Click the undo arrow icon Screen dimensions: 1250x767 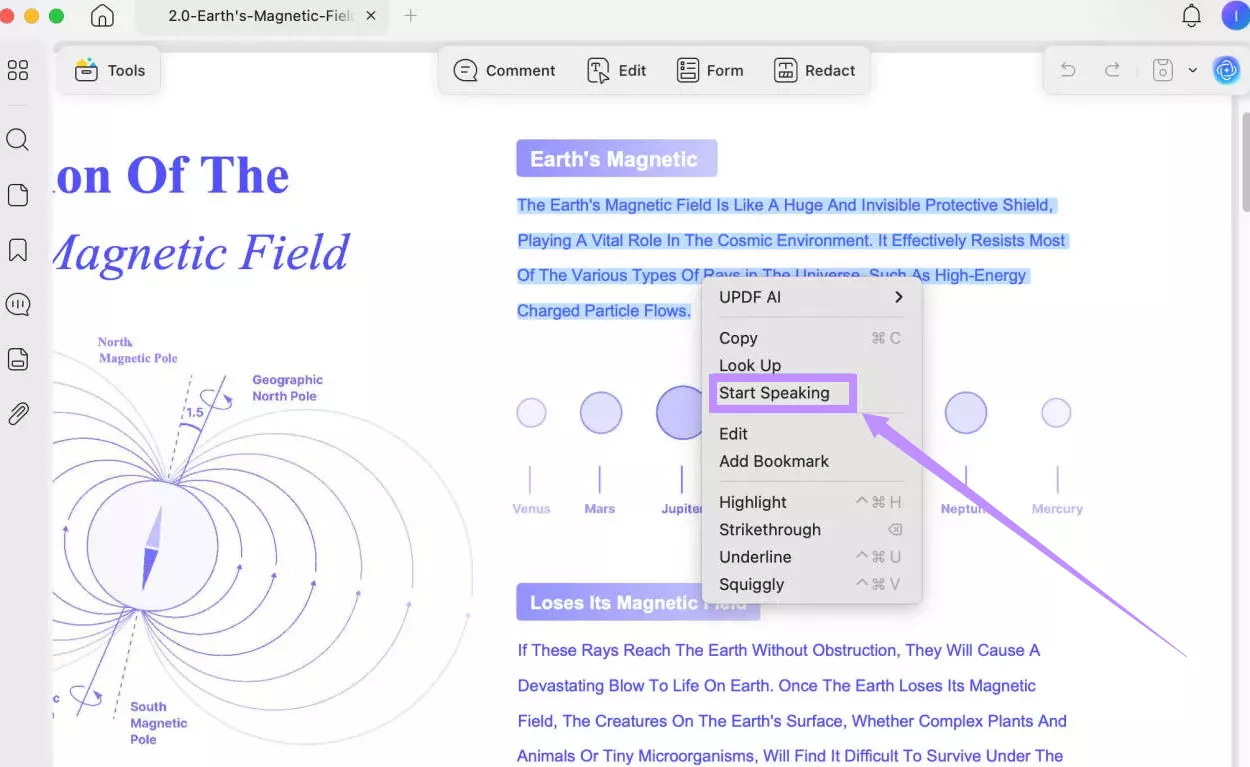pyautogui.click(x=1068, y=70)
